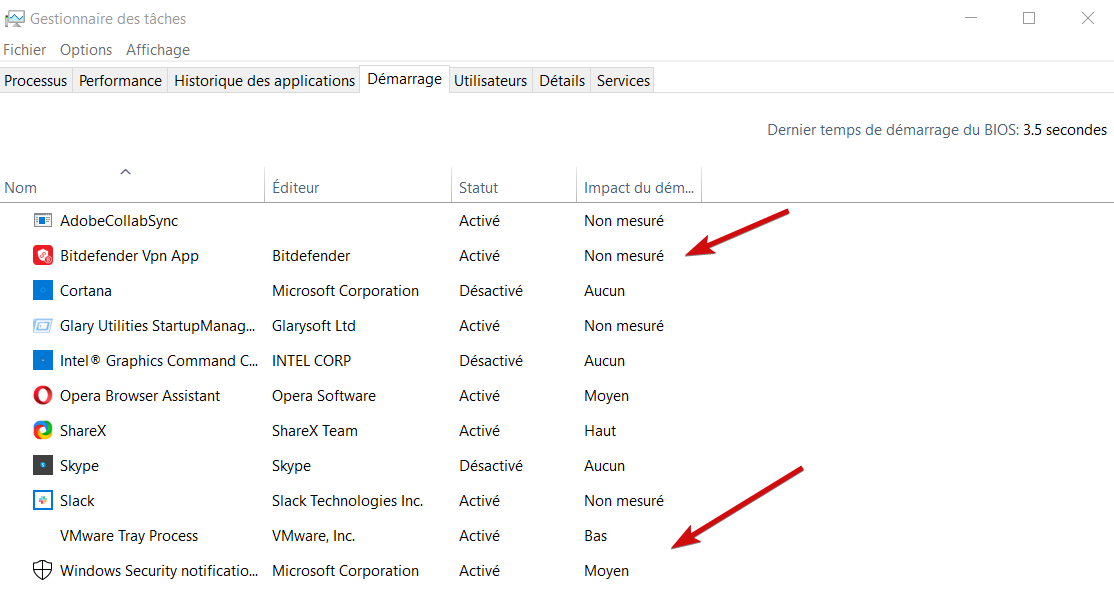1114x612 pixels.
Task: Click the BIOS time 3.5 secondes value
Action: [x=1064, y=130]
